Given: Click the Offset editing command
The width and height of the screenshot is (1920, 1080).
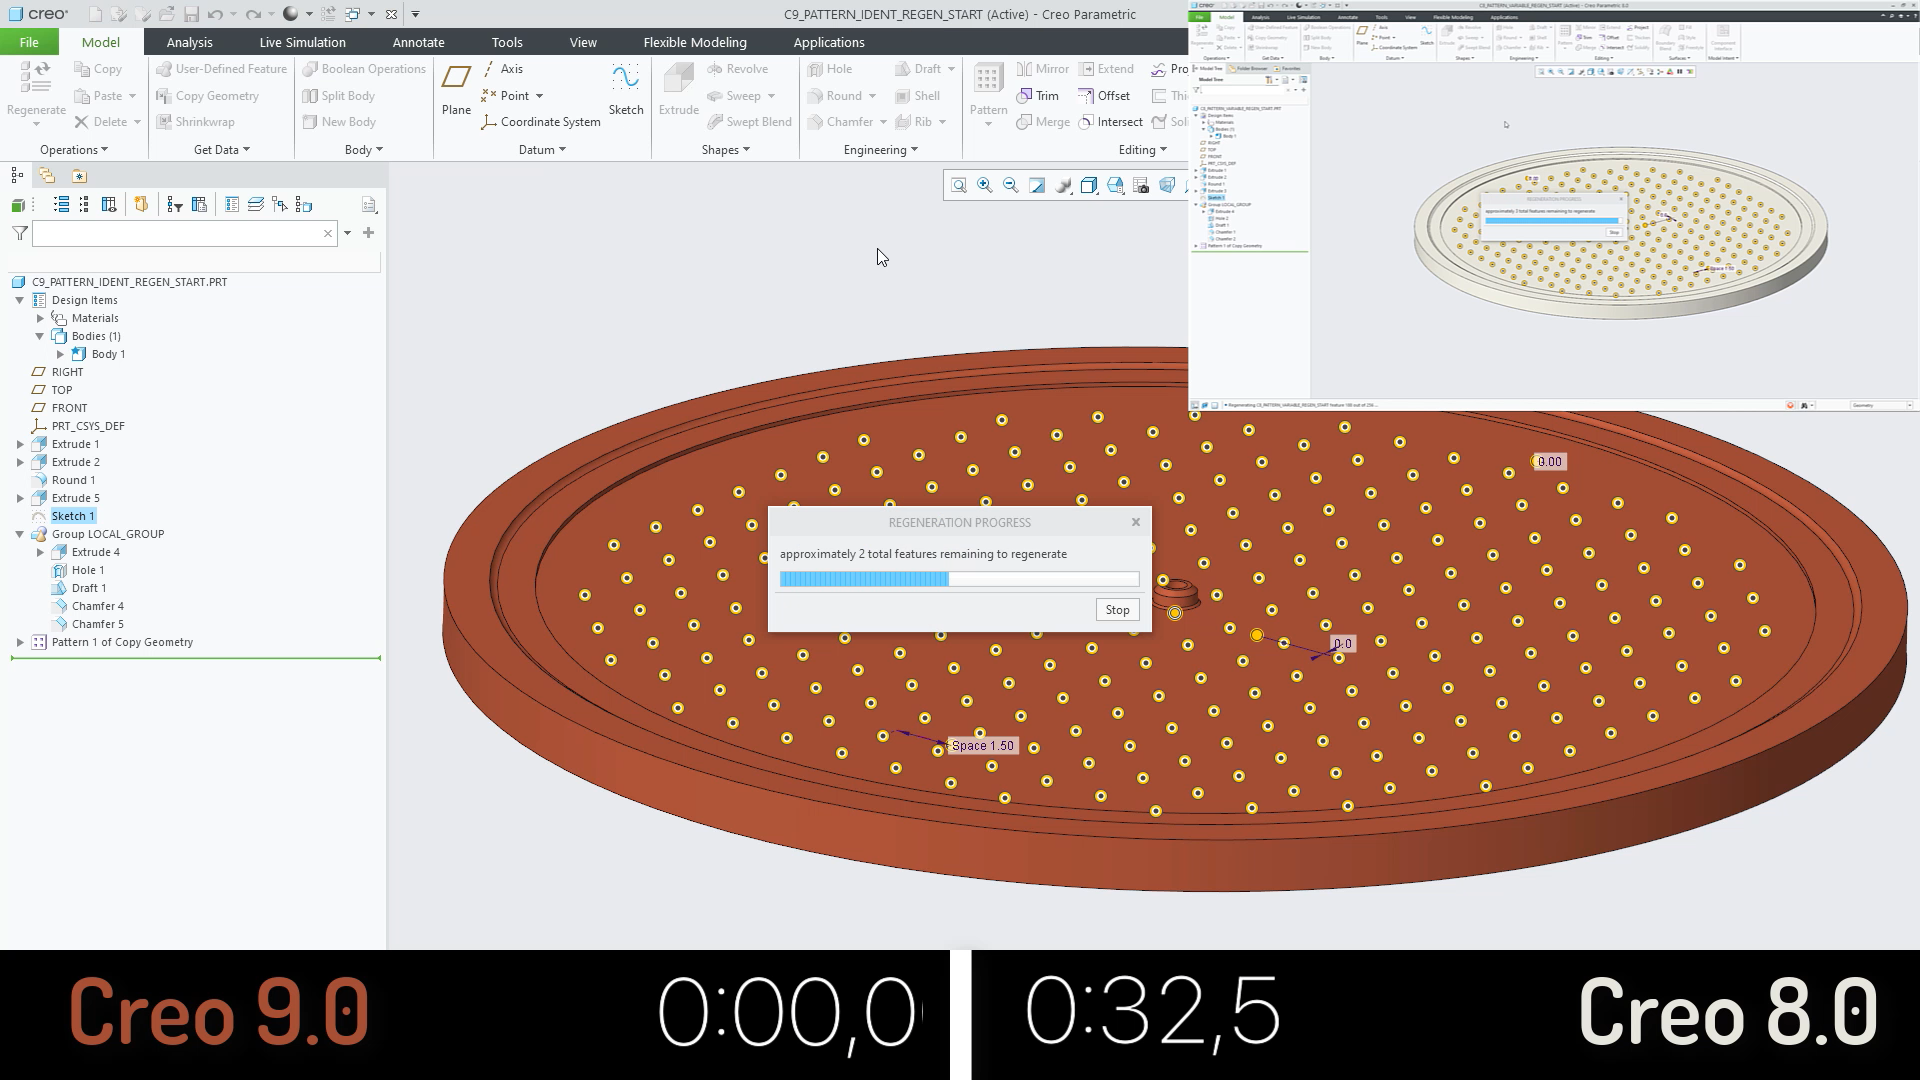Looking at the screenshot, I should [1105, 95].
